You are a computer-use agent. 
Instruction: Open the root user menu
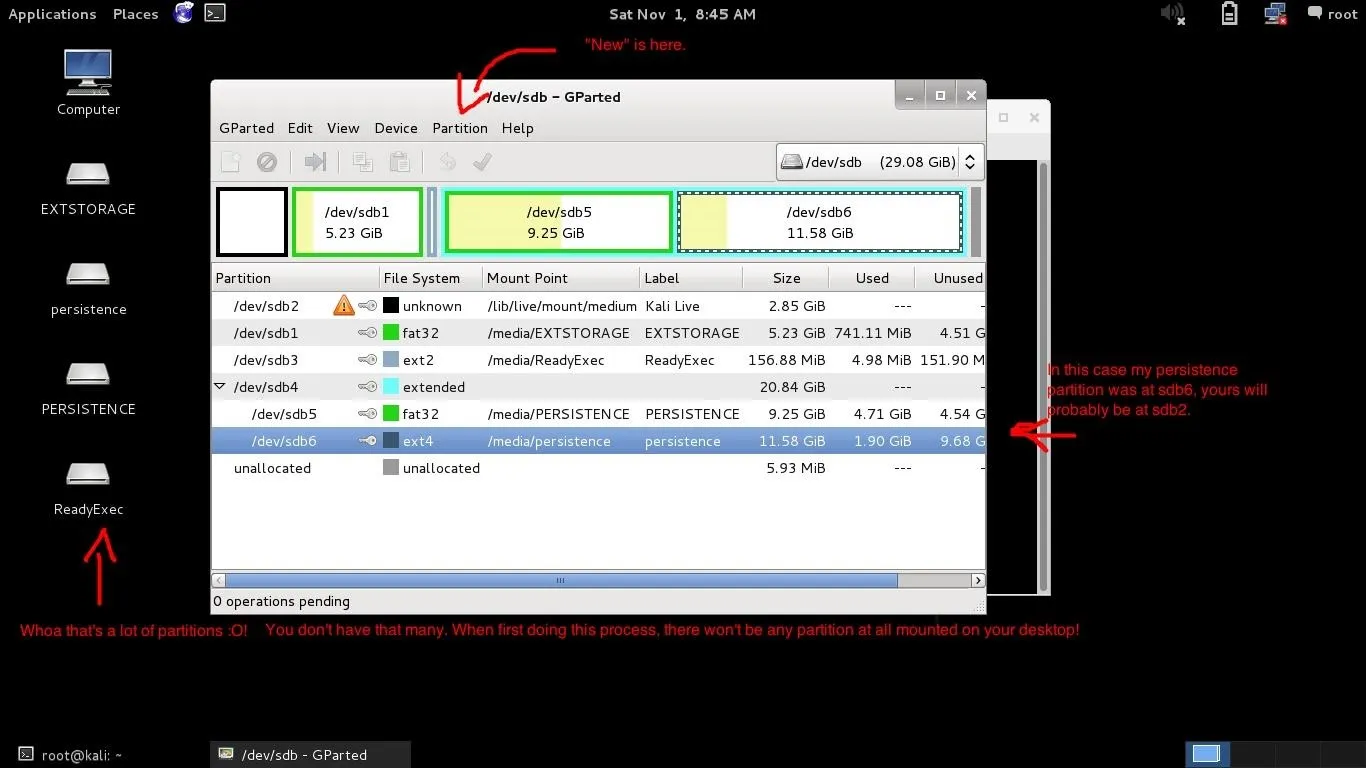pyautogui.click(x=1333, y=14)
